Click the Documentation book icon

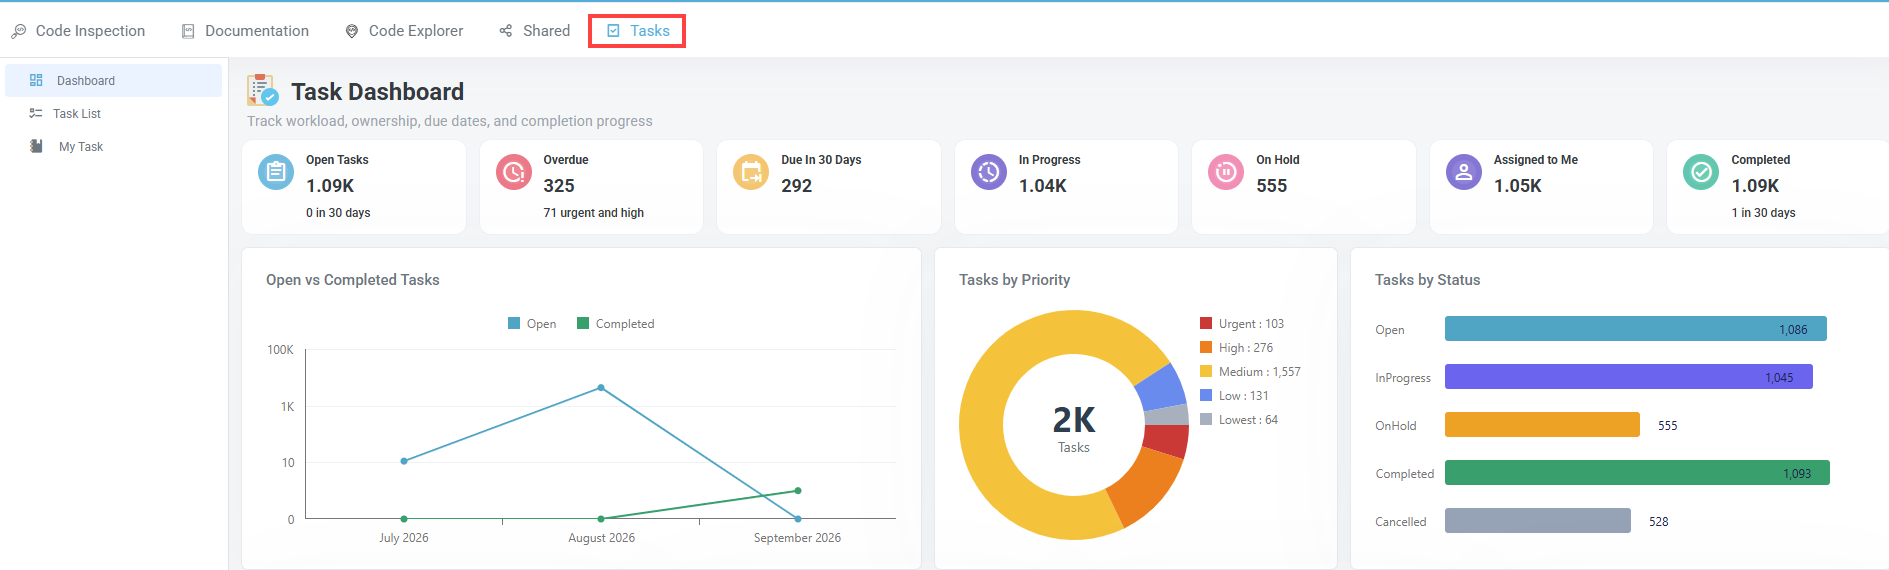(x=188, y=31)
